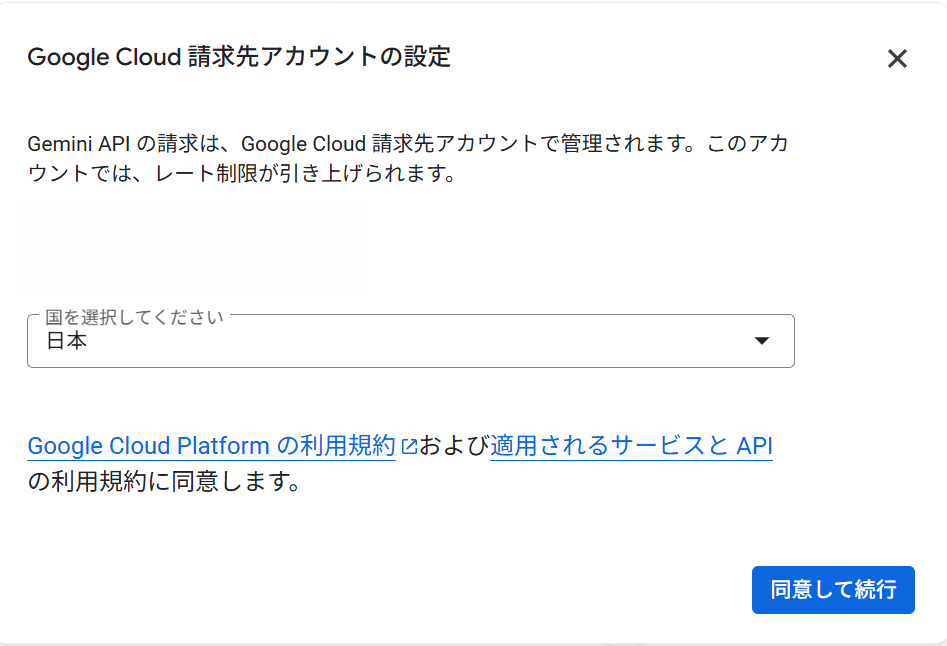Select the 日本 value in country field
The height and width of the screenshot is (646, 947).
[x=67, y=341]
